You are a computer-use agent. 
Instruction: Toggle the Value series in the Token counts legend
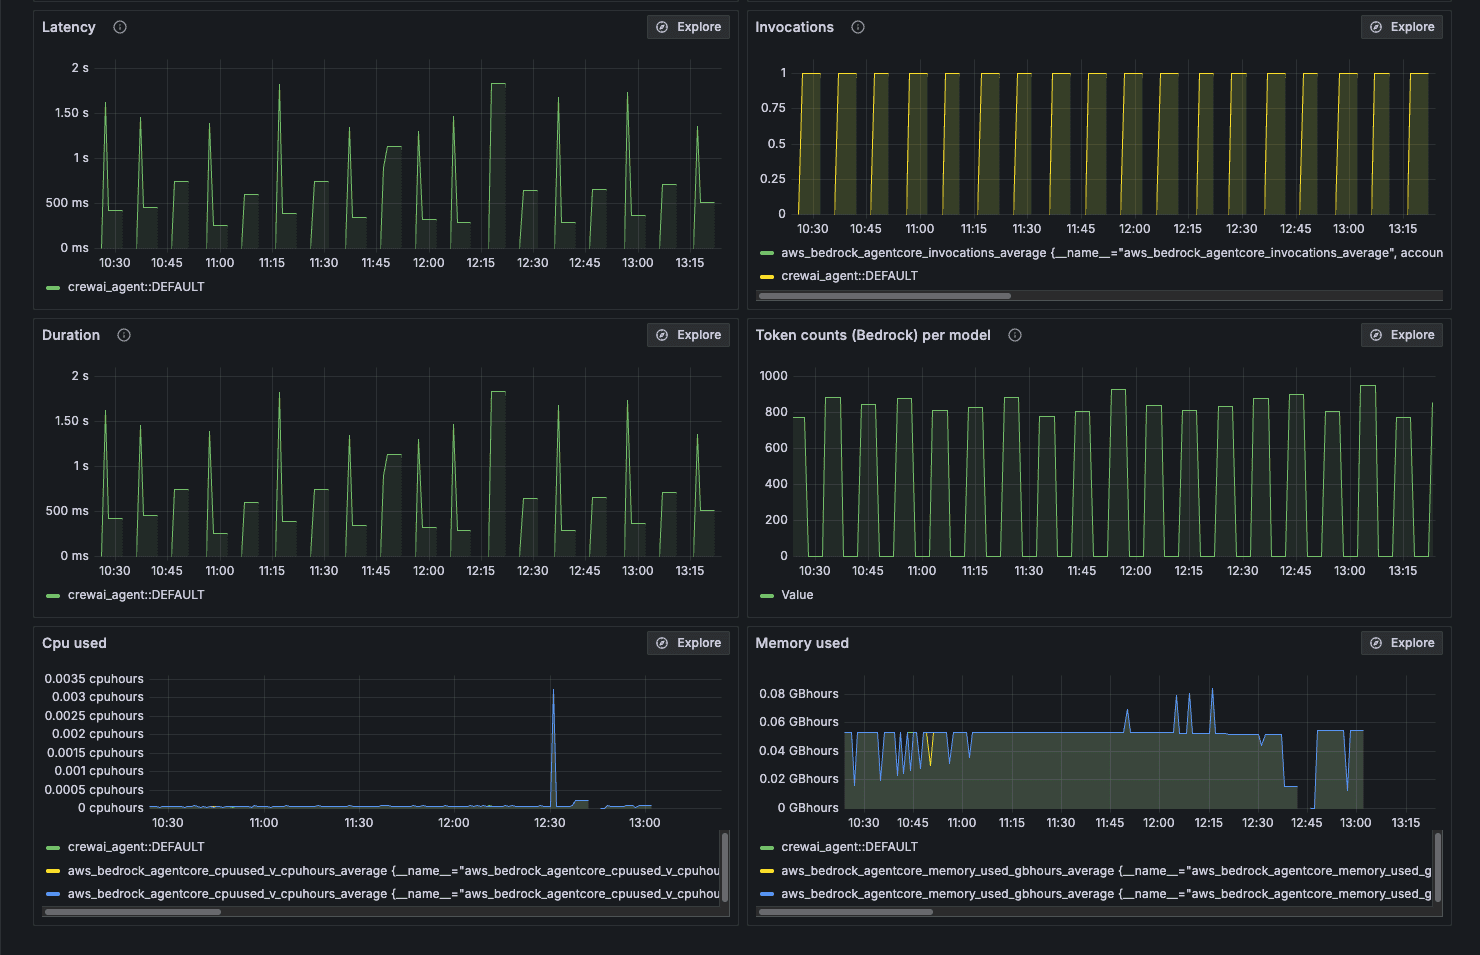pyautogui.click(x=797, y=595)
